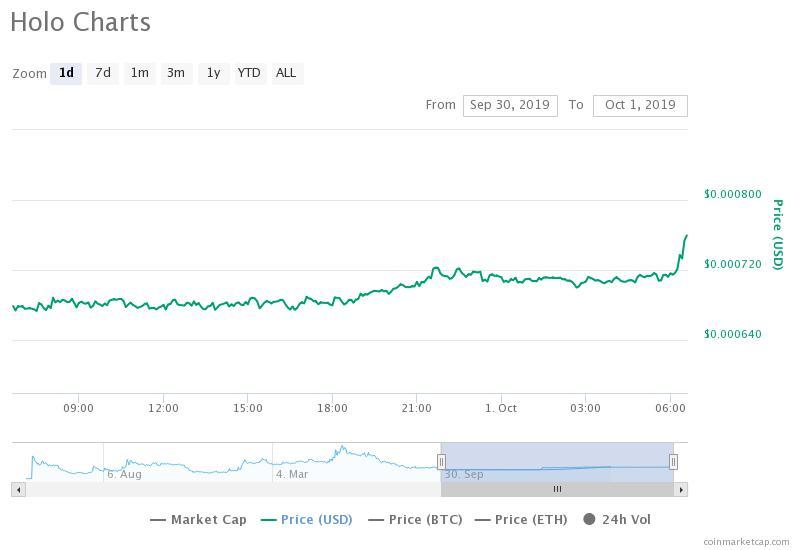Image resolution: width=800 pixels, height=550 pixels.
Task: Toggle Market Cap series in legend
Action: (x=198, y=519)
